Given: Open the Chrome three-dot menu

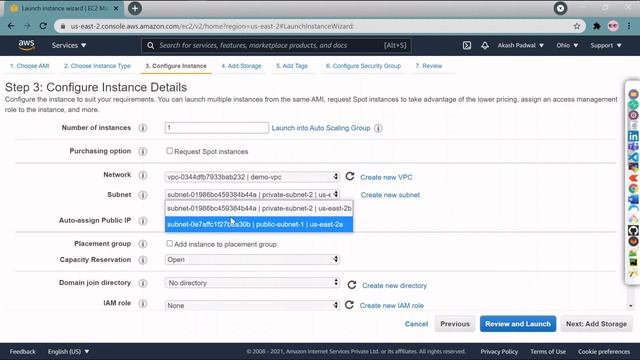Looking at the screenshot, I should [629, 26].
